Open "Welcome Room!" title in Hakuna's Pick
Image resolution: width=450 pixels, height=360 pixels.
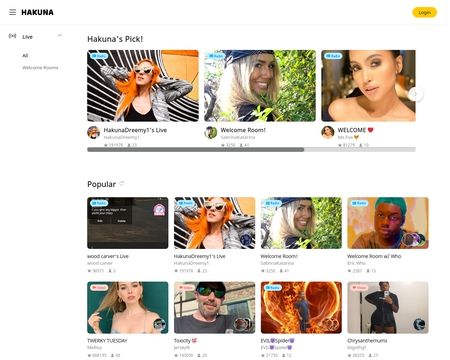243,130
